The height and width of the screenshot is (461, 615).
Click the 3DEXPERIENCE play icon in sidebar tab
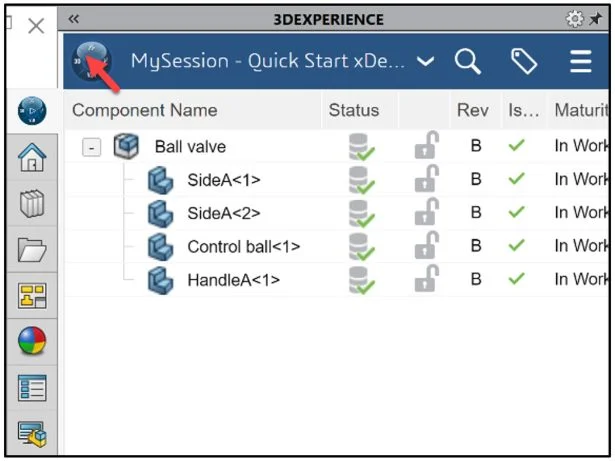(x=32, y=110)
